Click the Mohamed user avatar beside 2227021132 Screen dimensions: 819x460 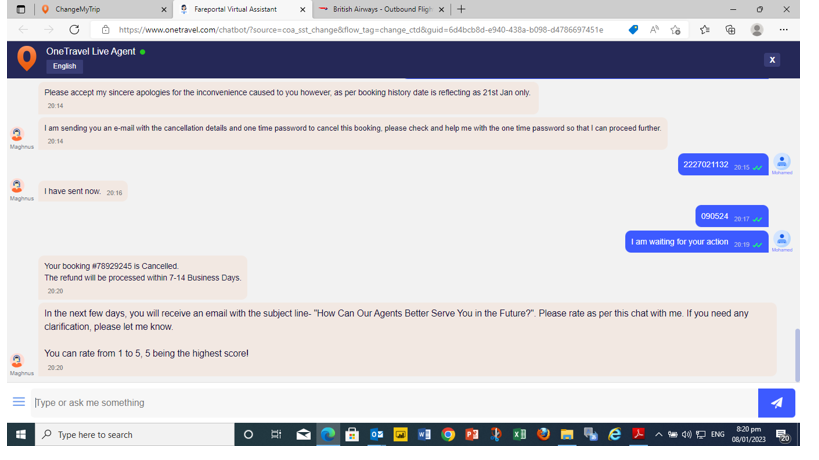point(782,161)
